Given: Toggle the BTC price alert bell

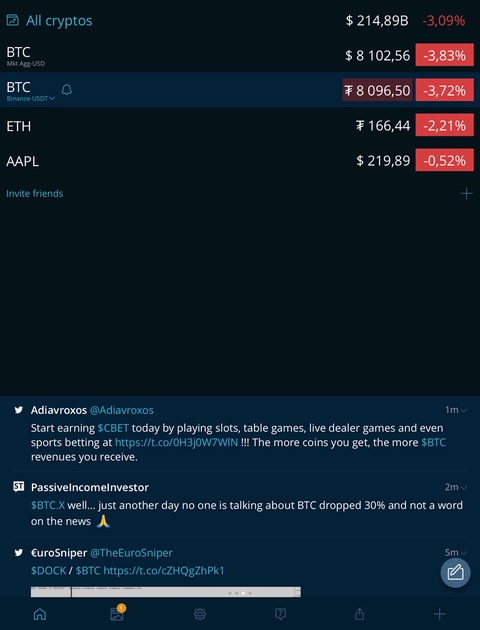Looking at the screenshot, I should [67, 90].
